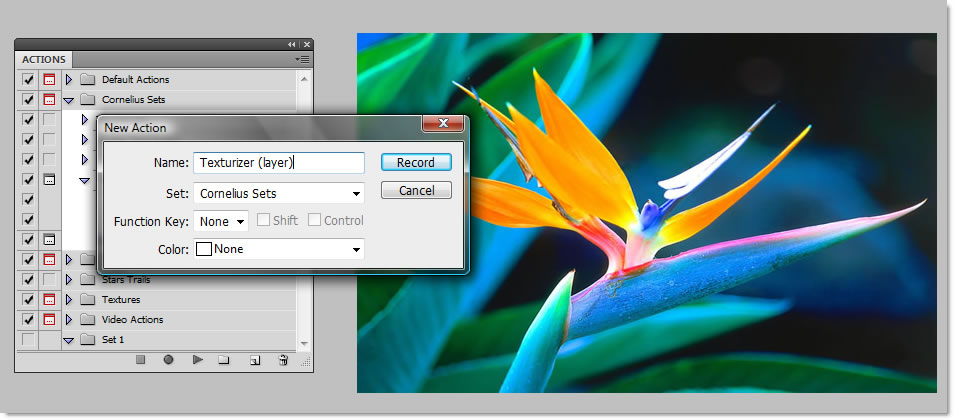954x420 pixels.
Task: Toggle dialog on/off icon for Default Actions
Action: point(49,80)
